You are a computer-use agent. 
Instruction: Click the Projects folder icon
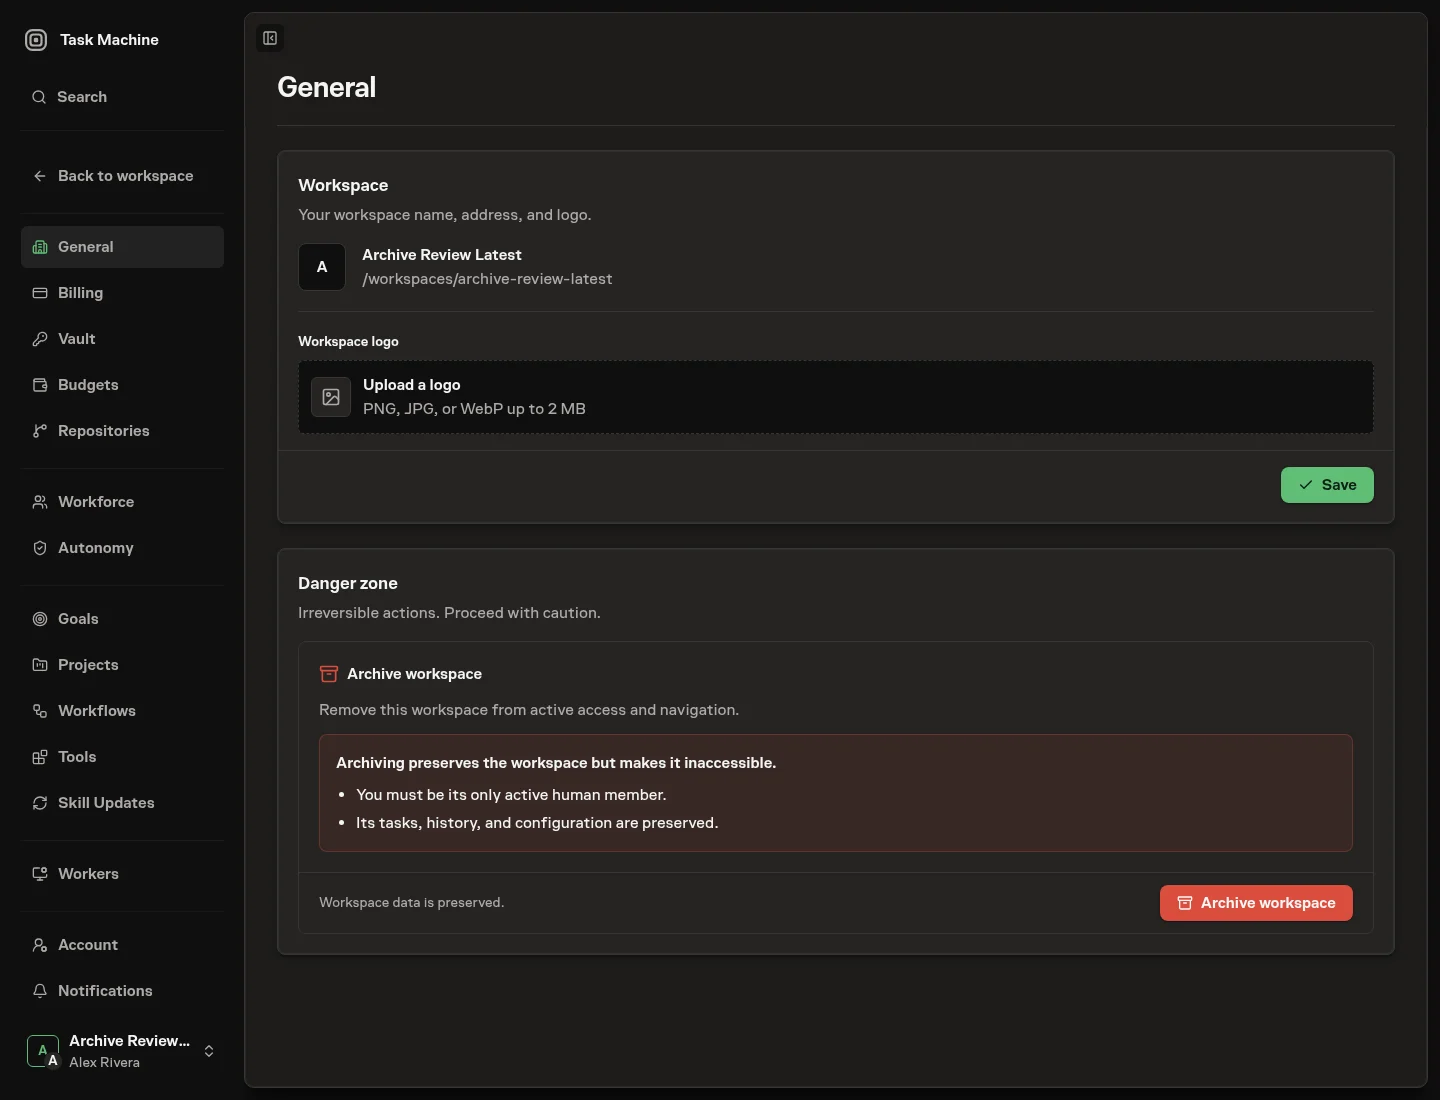(x=40, y=665)
